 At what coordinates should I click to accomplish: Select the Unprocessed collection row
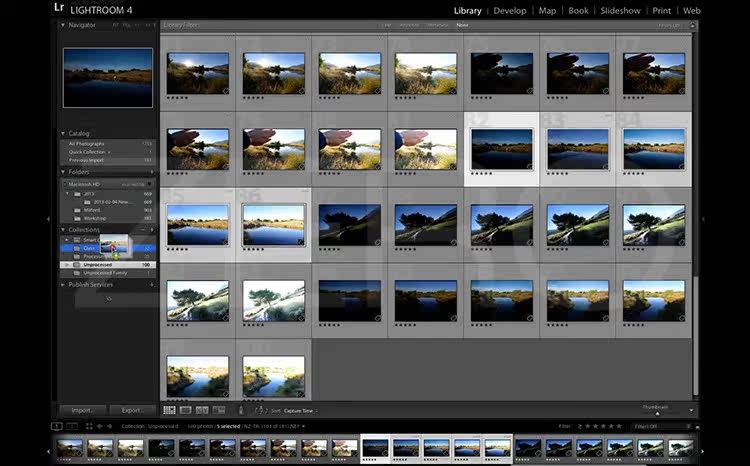[x=108, y=265]
